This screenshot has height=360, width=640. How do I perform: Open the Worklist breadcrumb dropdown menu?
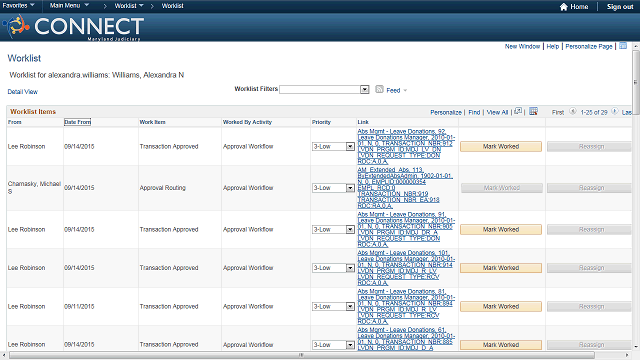pyautogui.click(x=129, y=6)
